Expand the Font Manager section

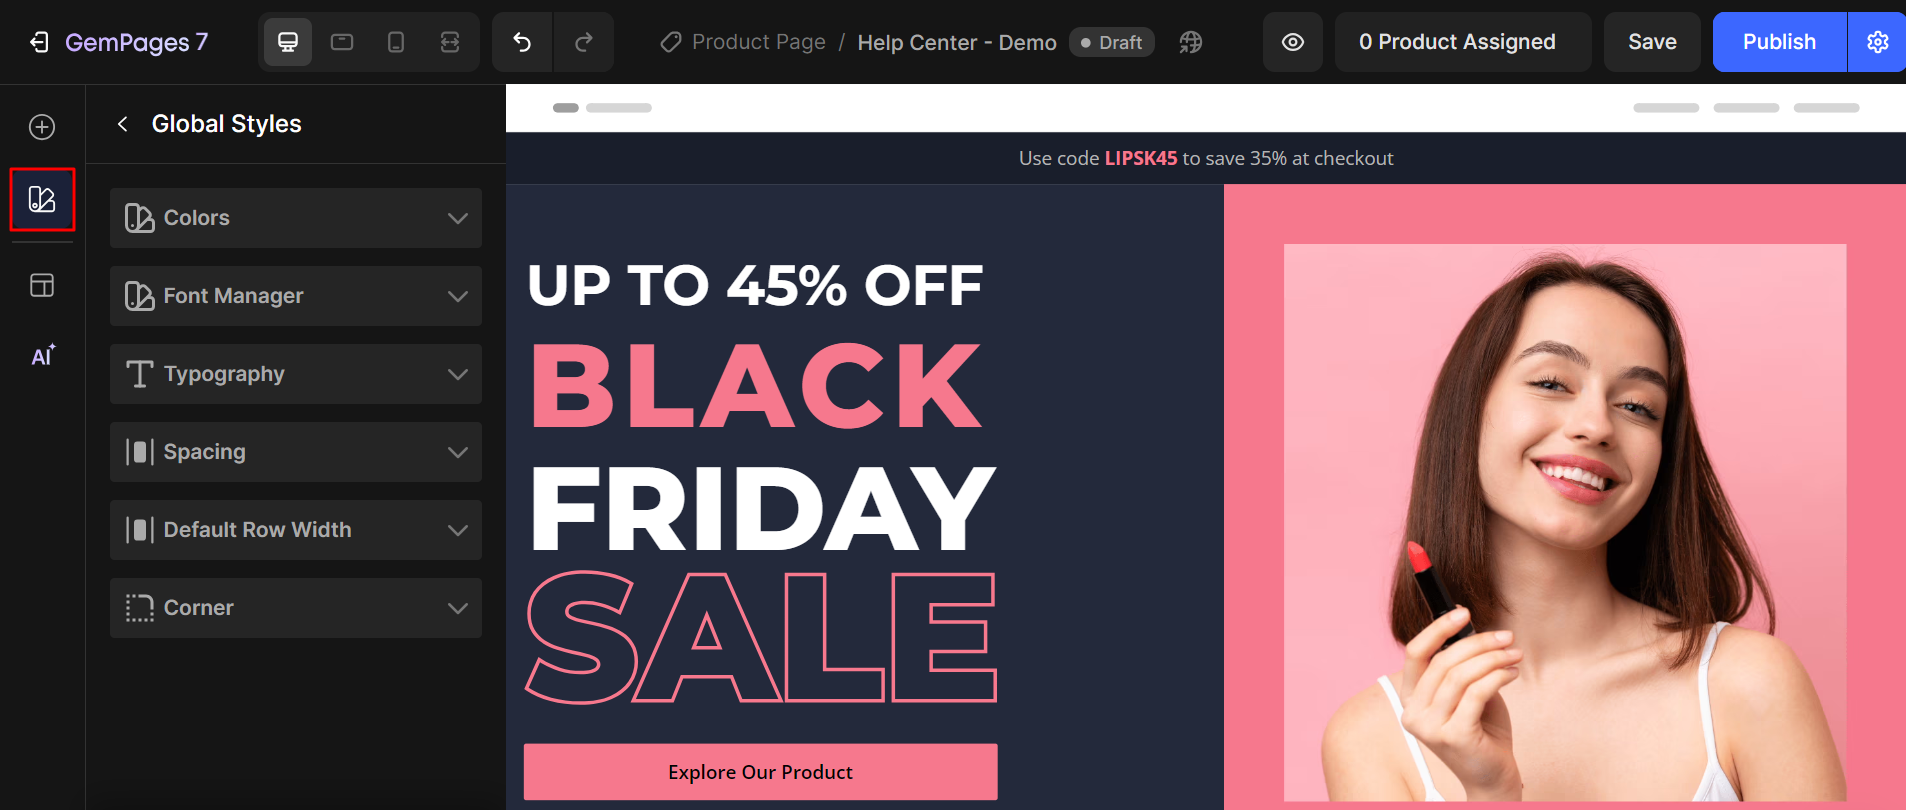[x=296, y=296]
